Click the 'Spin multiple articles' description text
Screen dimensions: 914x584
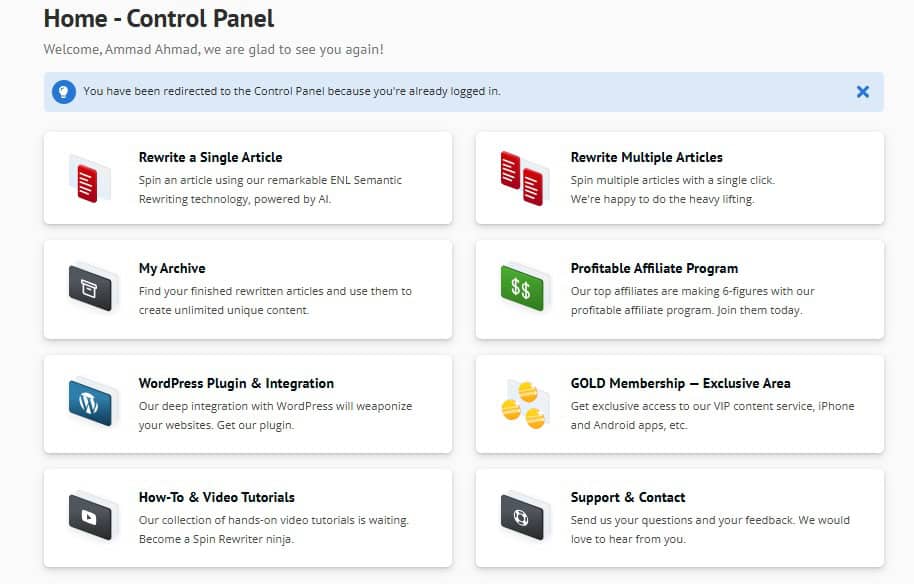(672, 180)
